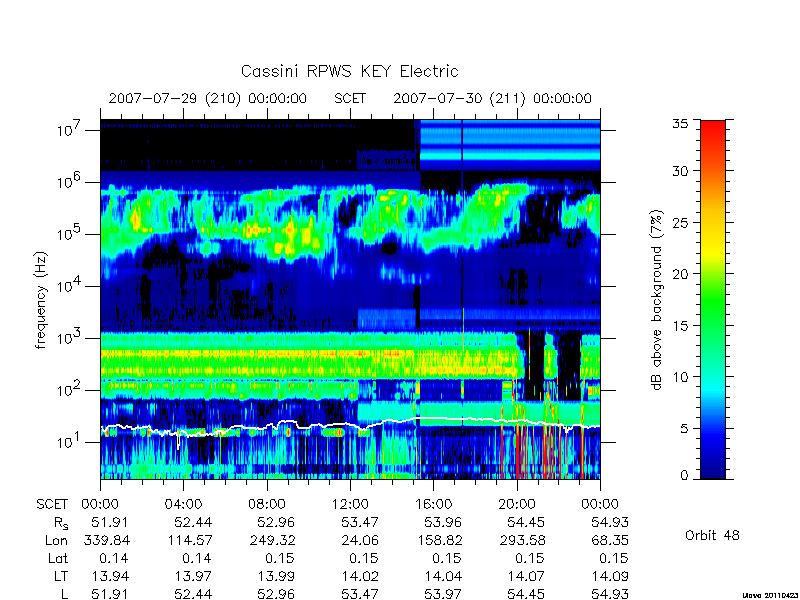Select the start date "2007-07-29 (210) 00:00:00"
Viewport: 800px width, 600px height.
click(x=208, y=98)
